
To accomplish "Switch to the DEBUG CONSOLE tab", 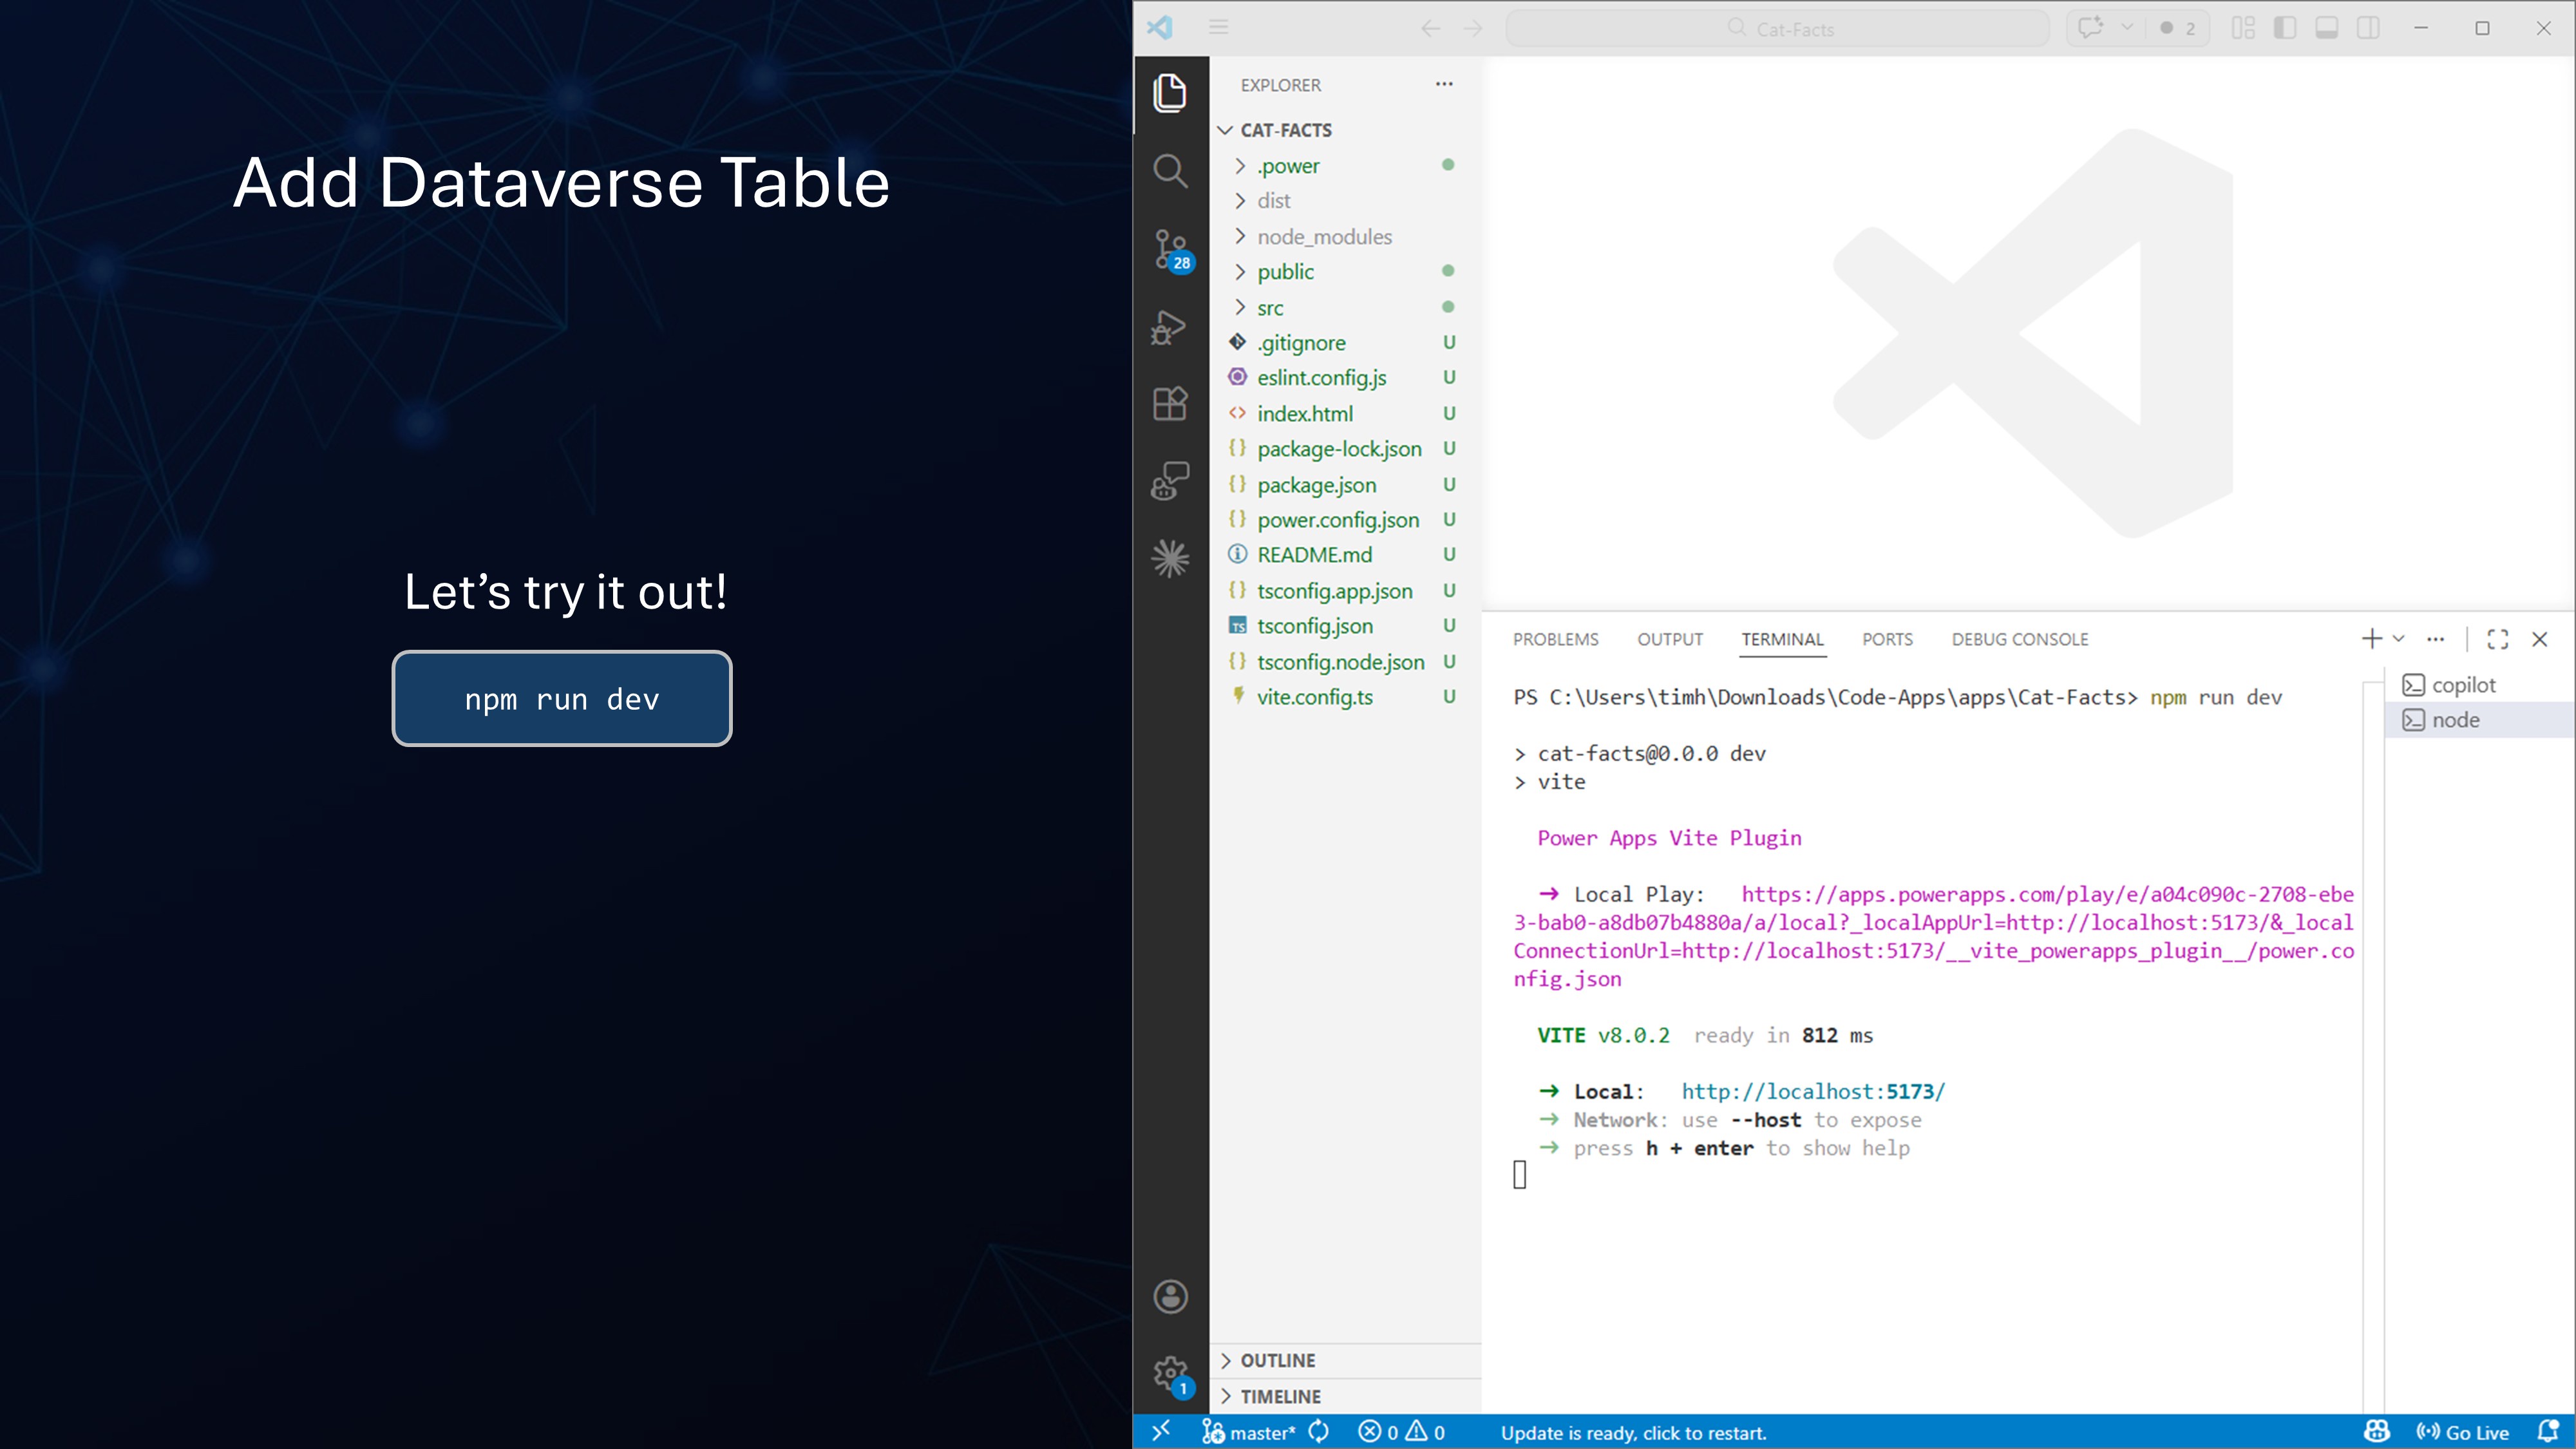I will [2020, 640].
